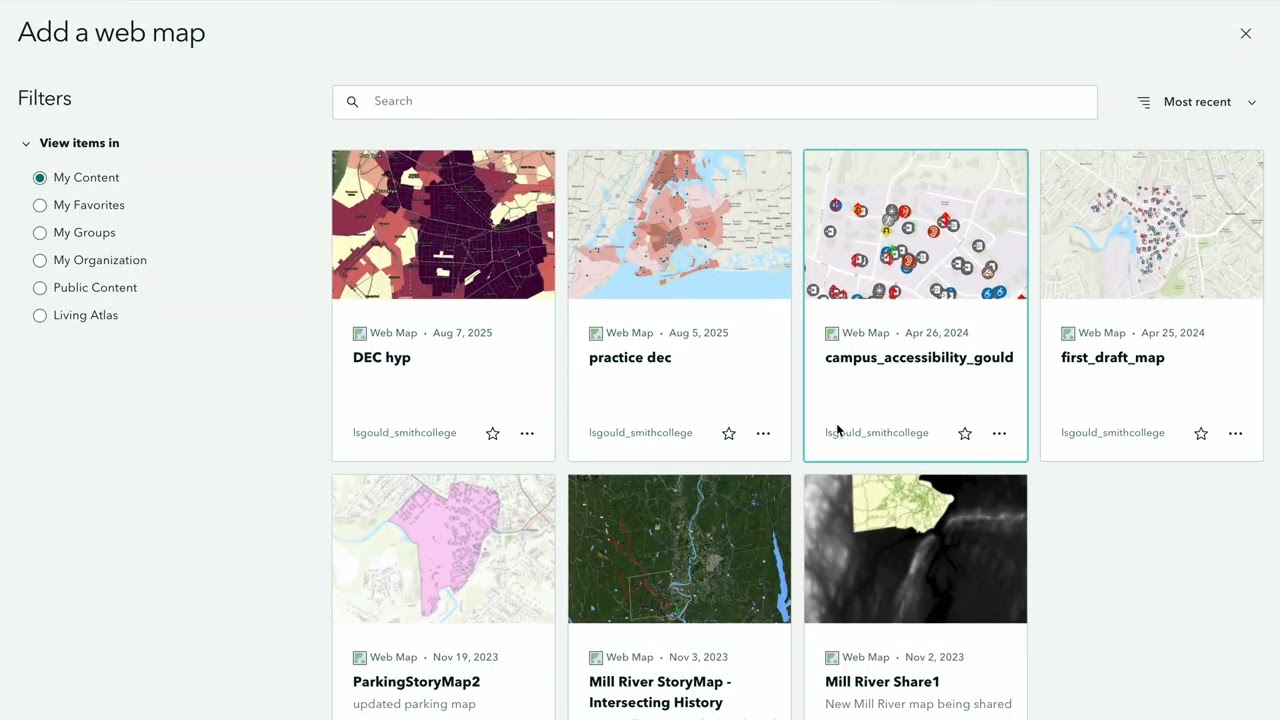Click the first_draft_map title
Image resolution: width=1280 pixels, height=720 pixels.
(1112, 358)
